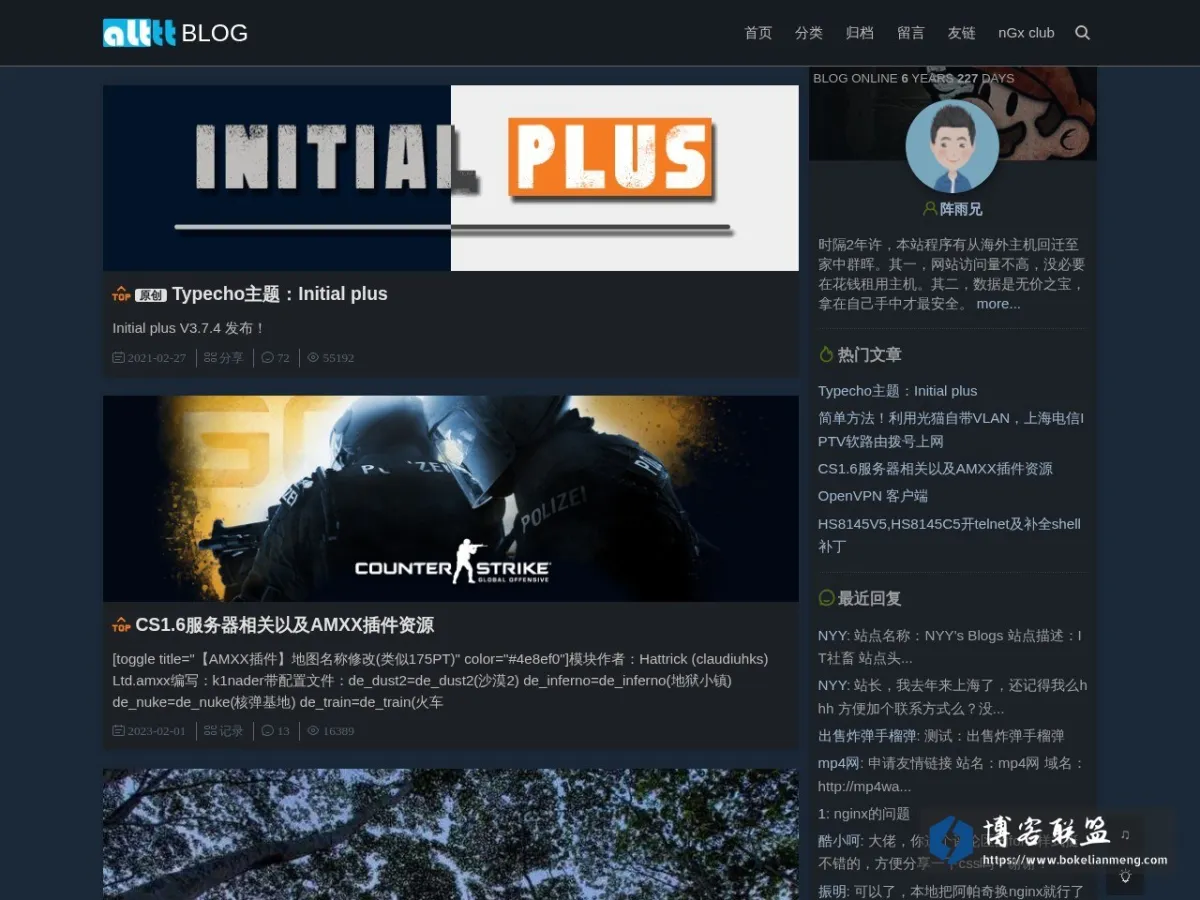Click the eye views icon showing 55192
This screenshot has width=1200, height=900.
pos(313,357)
